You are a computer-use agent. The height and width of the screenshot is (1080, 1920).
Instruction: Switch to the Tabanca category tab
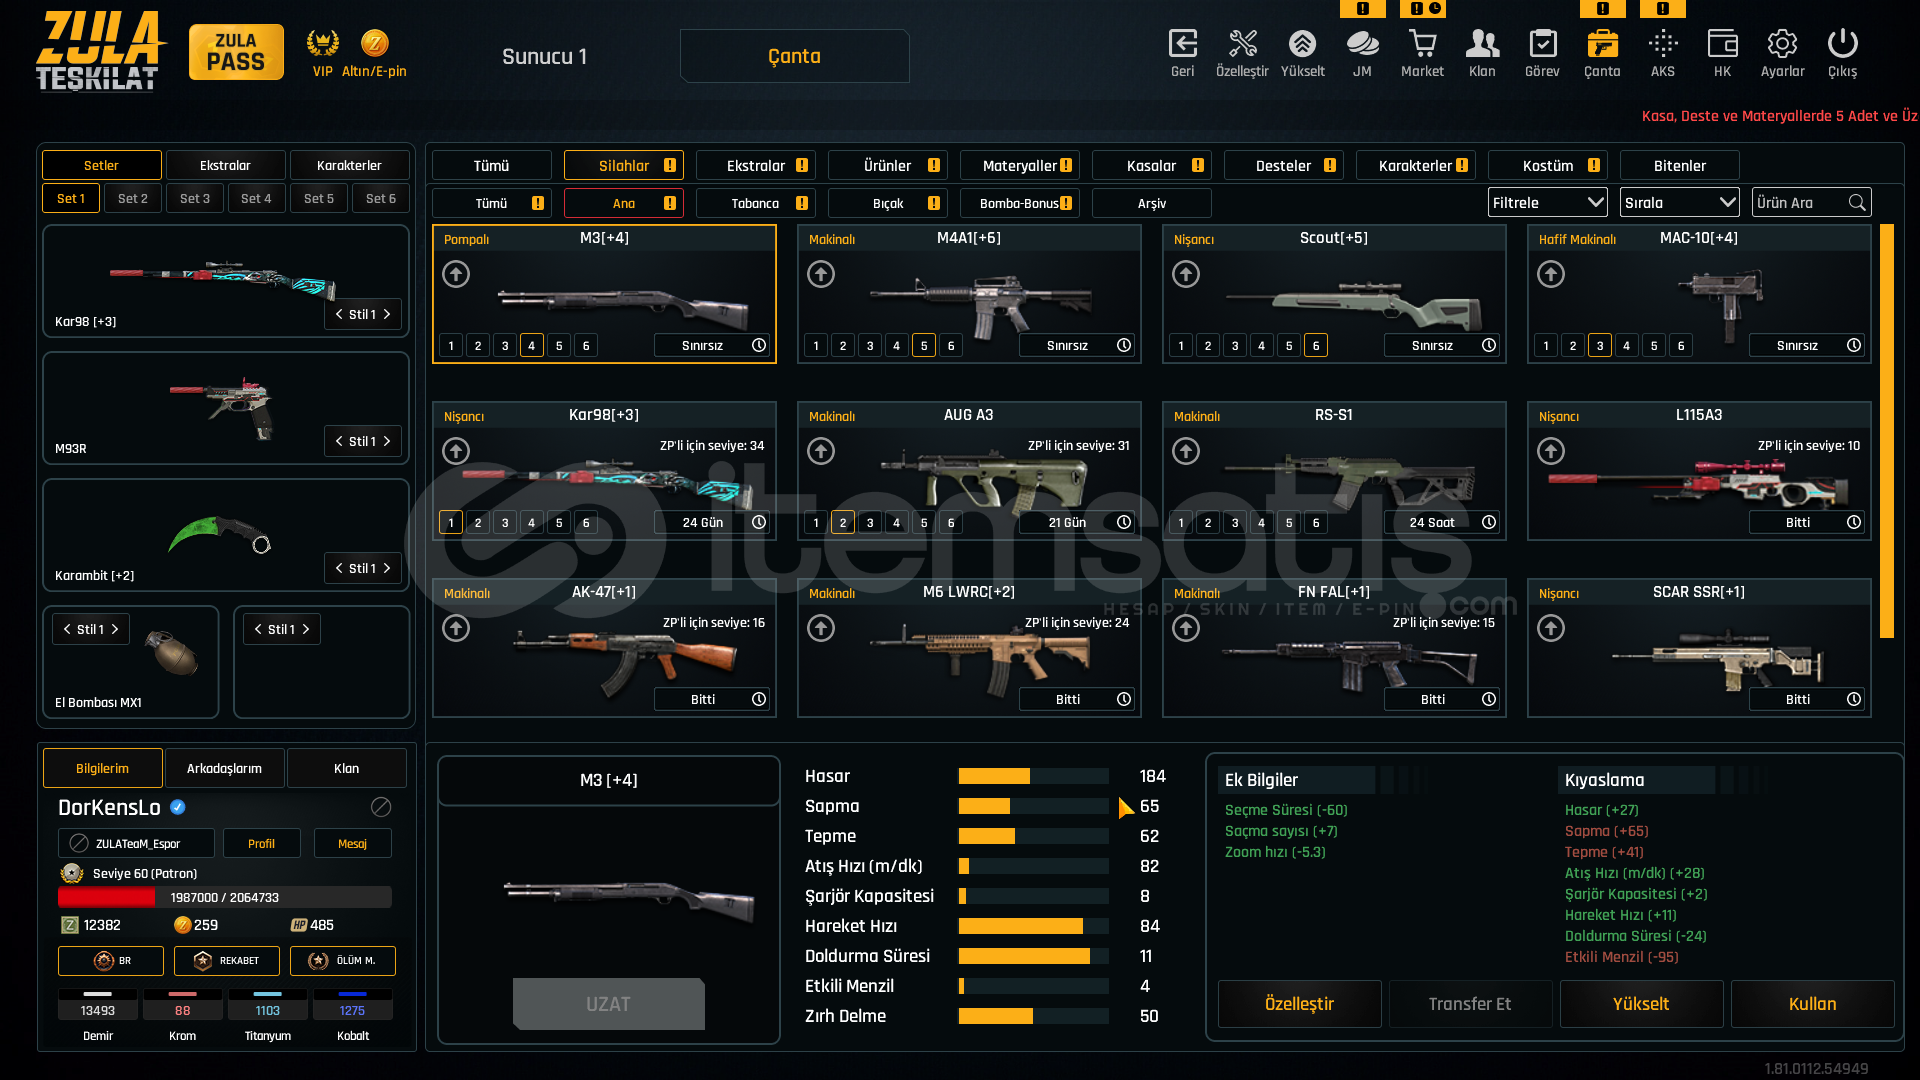point(755,204)
